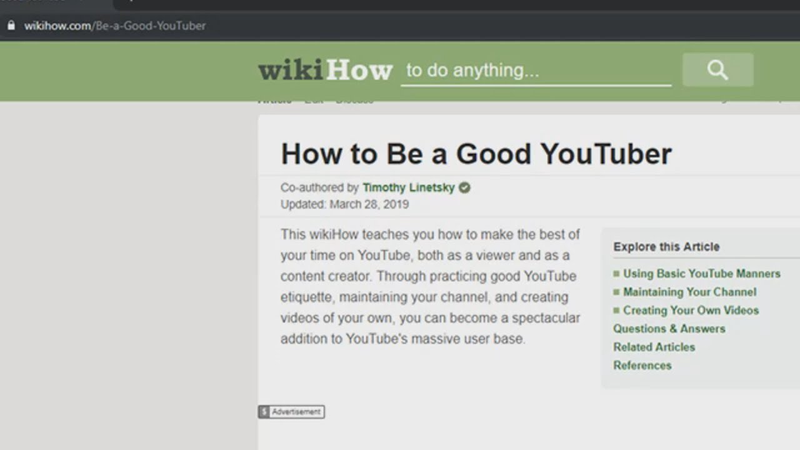The image size is (800, 450).
Task: Switch to the Article tab
Action: (x=275, y=101)
